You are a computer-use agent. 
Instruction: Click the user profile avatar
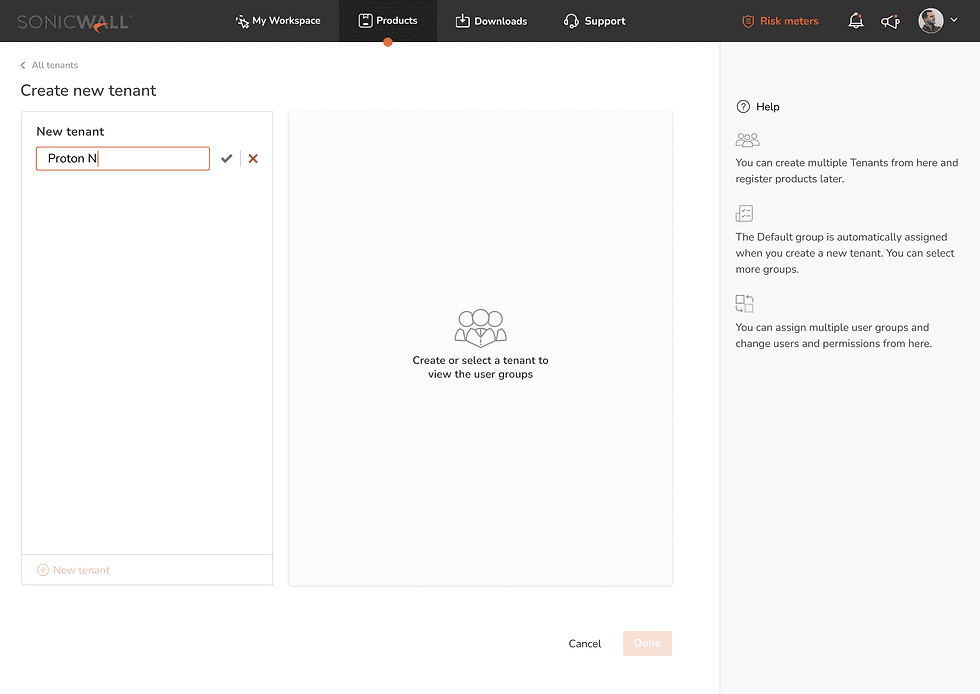coord(930,21)
